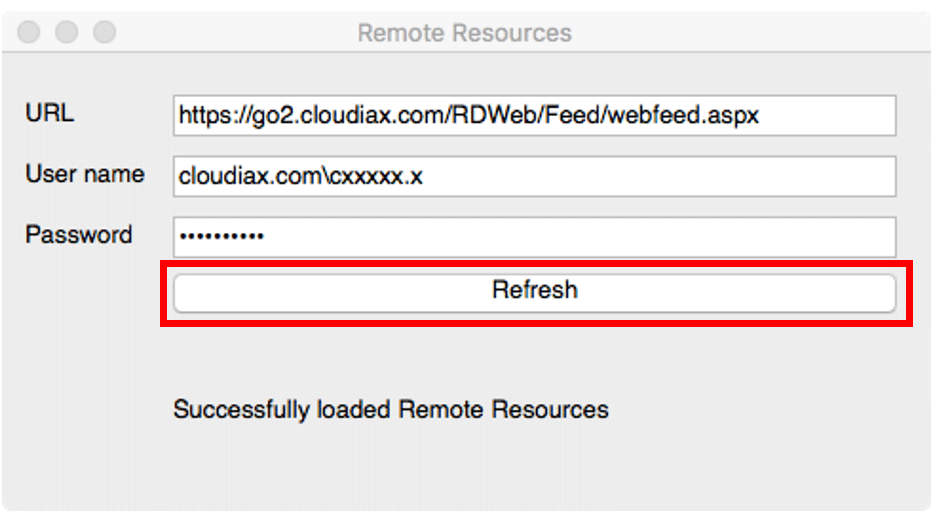Focus the URL input field

click(534, 115)
